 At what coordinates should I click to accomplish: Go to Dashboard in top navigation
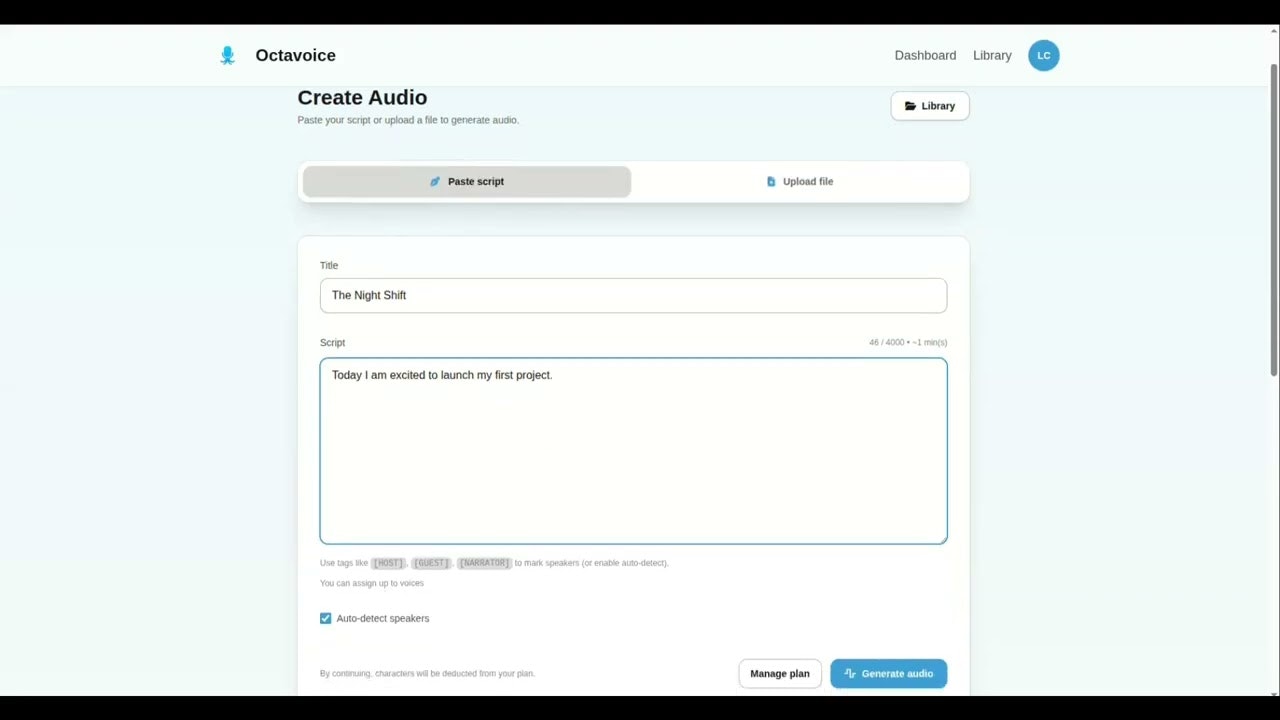click(x=925, y=55)
